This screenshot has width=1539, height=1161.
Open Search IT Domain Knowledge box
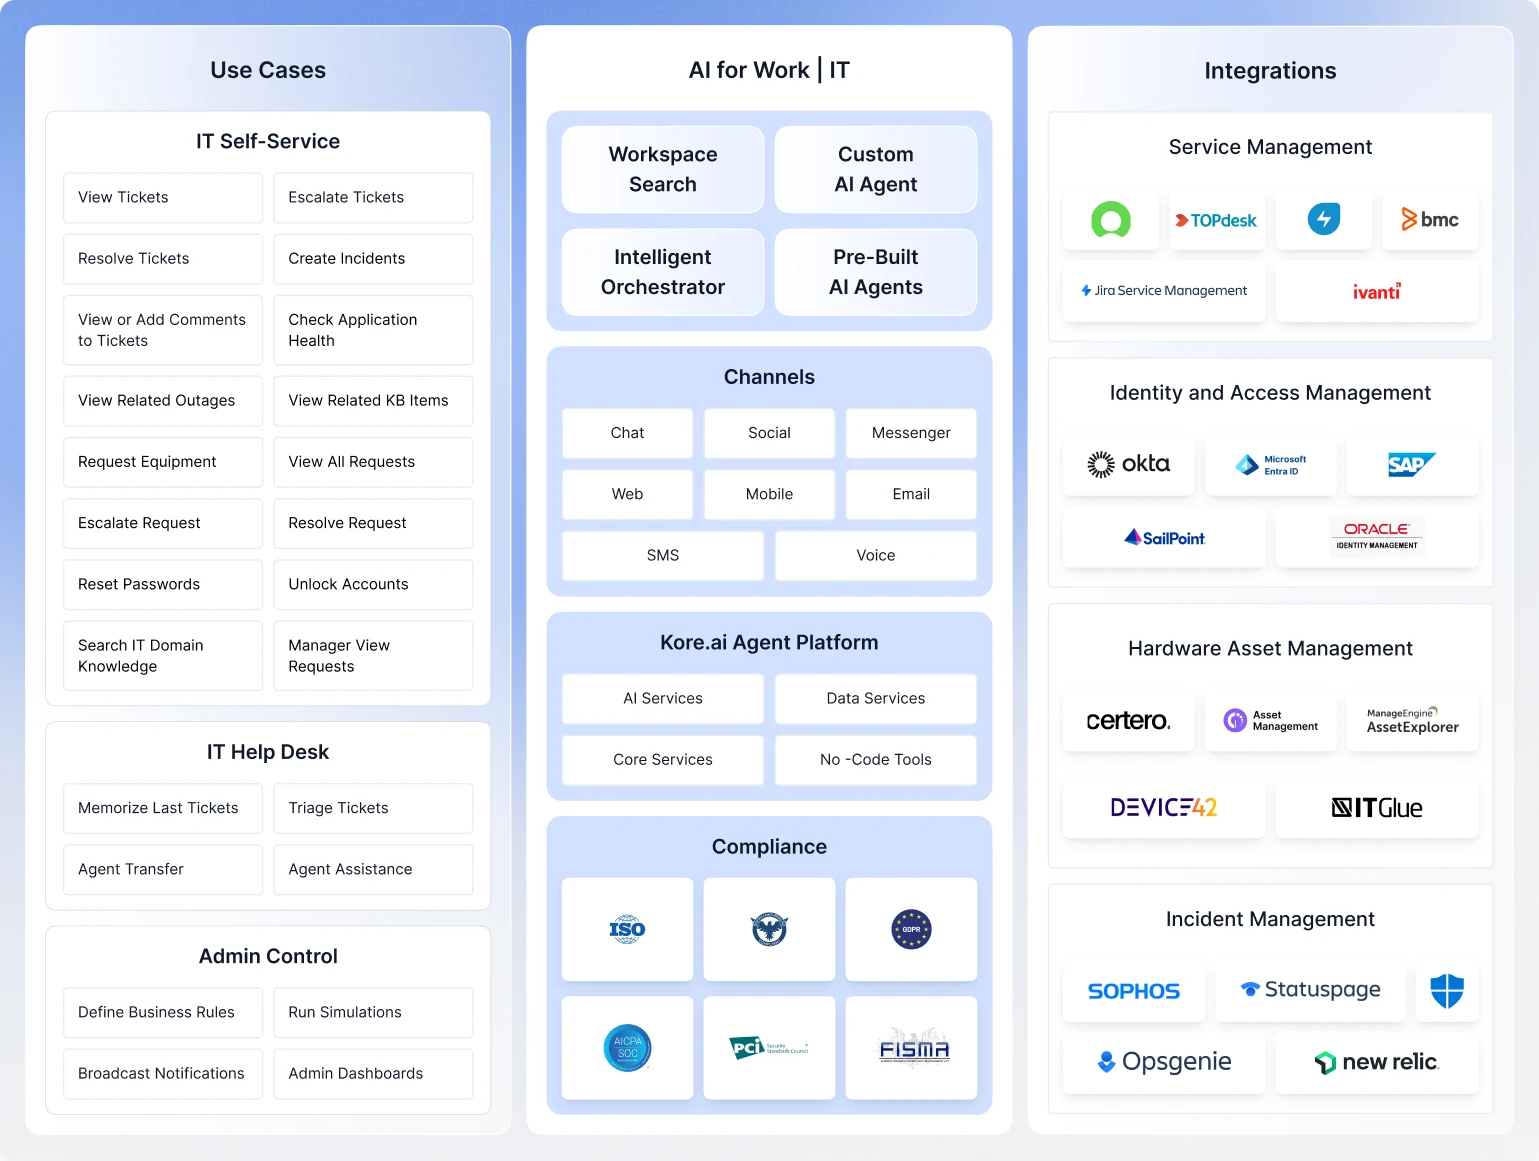[x=163, y=656]
